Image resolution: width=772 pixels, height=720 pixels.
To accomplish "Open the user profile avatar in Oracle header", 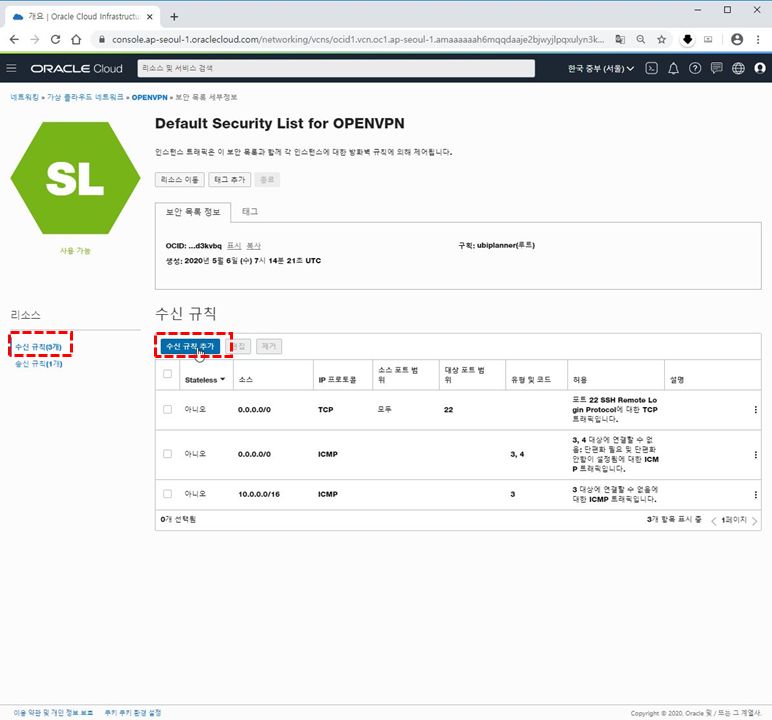I will pyautogui.click(x=760, y=68).
